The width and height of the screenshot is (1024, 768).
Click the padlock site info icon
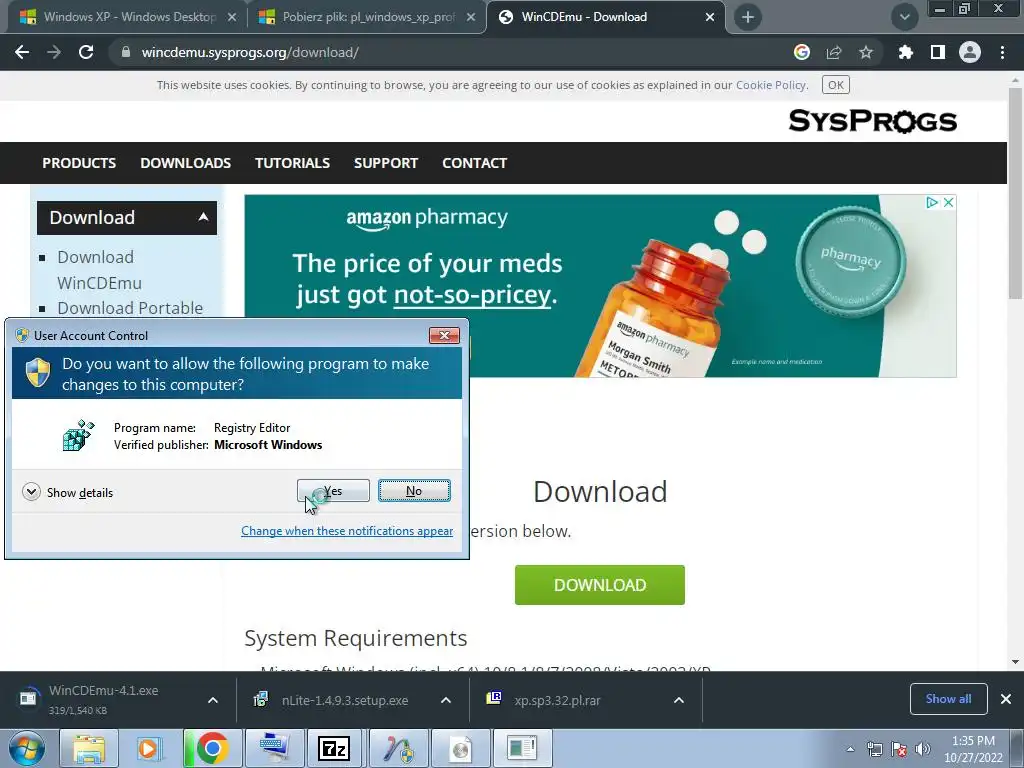click(126, 52)
